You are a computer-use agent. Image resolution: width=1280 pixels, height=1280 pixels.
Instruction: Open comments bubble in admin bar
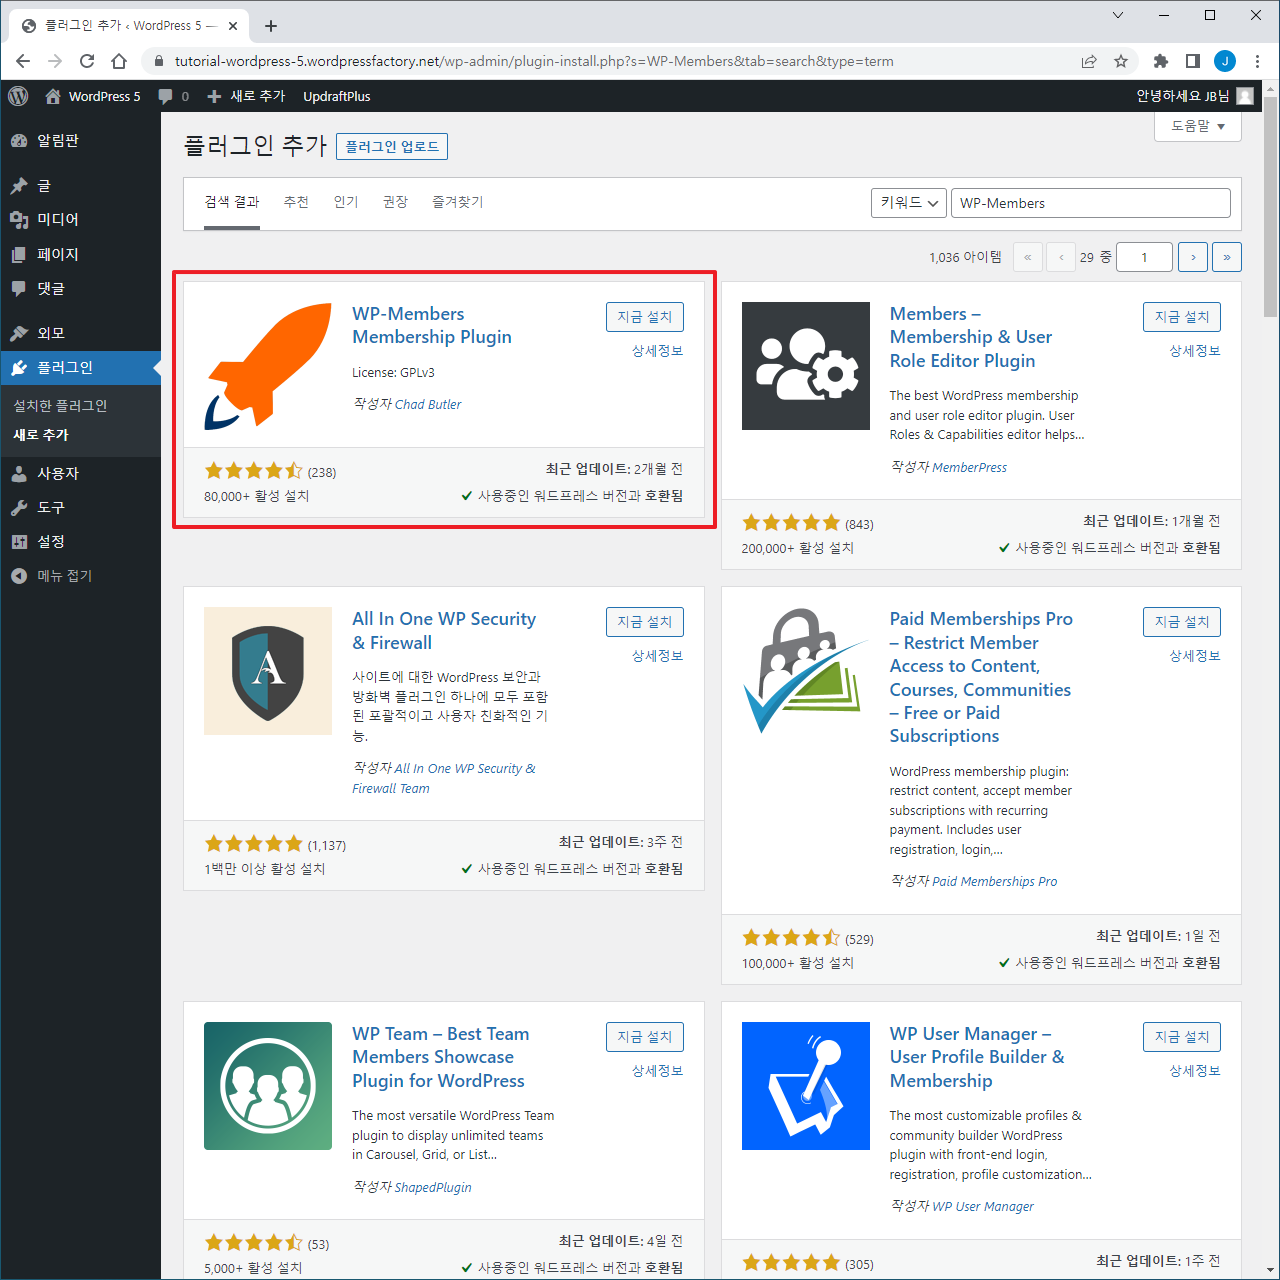click(x=174, y=96)
